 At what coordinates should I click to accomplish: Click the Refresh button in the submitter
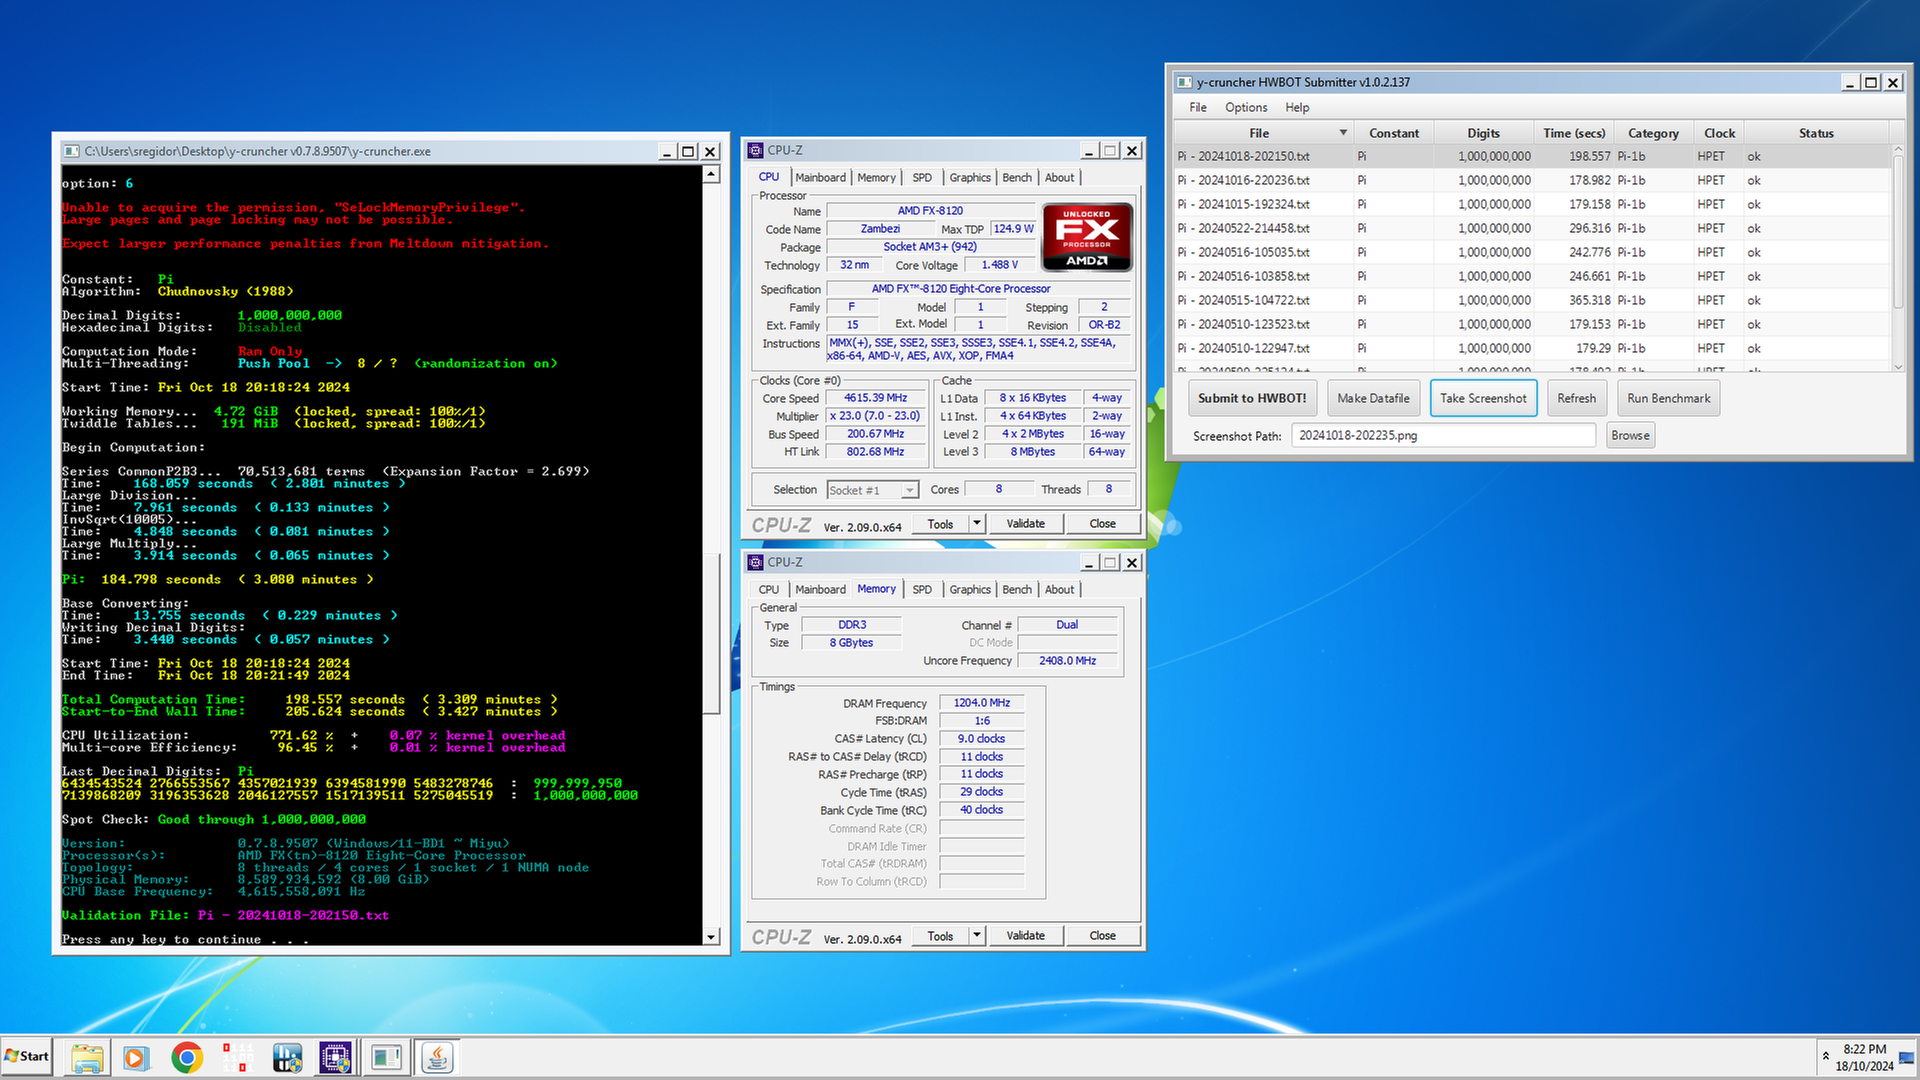pyautogui.click(x=1576, y=398)
